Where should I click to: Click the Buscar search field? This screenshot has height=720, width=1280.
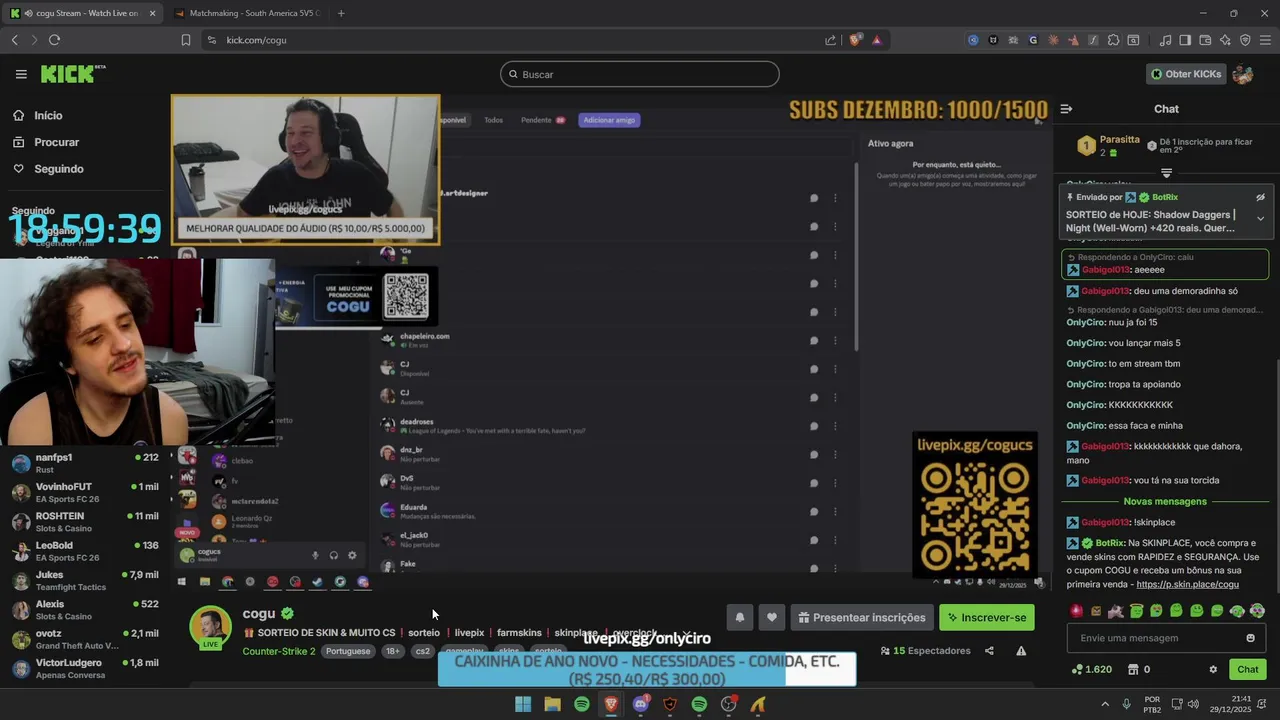click(640, 74)
